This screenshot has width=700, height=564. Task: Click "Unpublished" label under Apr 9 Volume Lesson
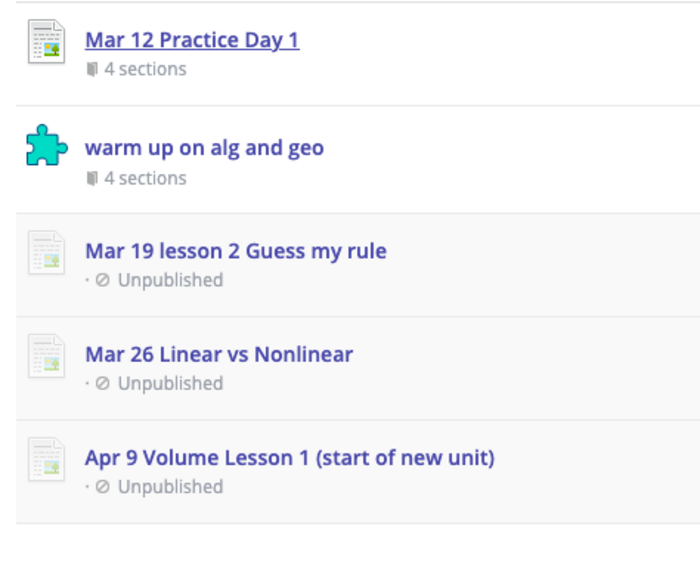tap(170, 488)
